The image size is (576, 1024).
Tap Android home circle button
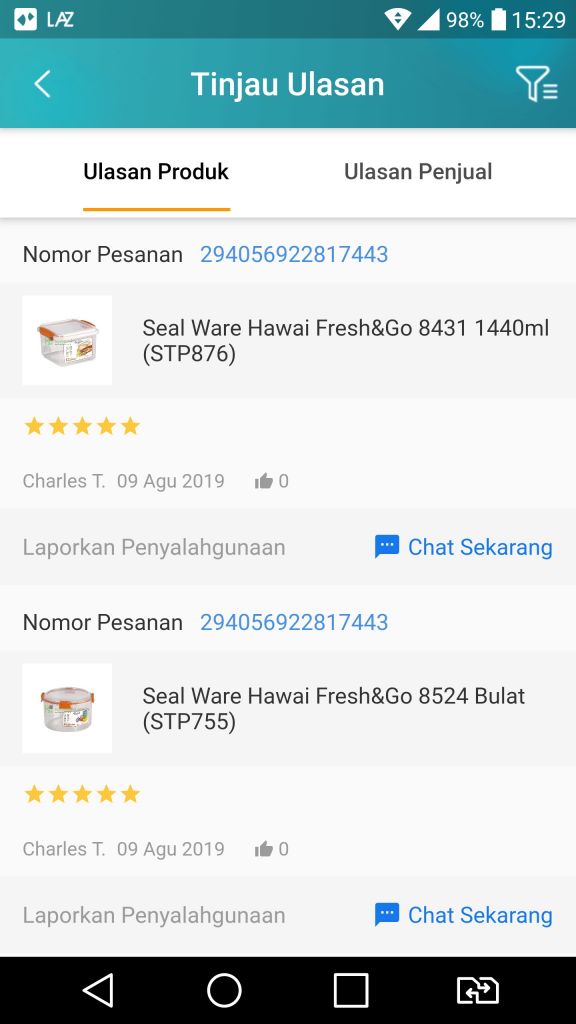pyautogui.click(x=225, y=990)
